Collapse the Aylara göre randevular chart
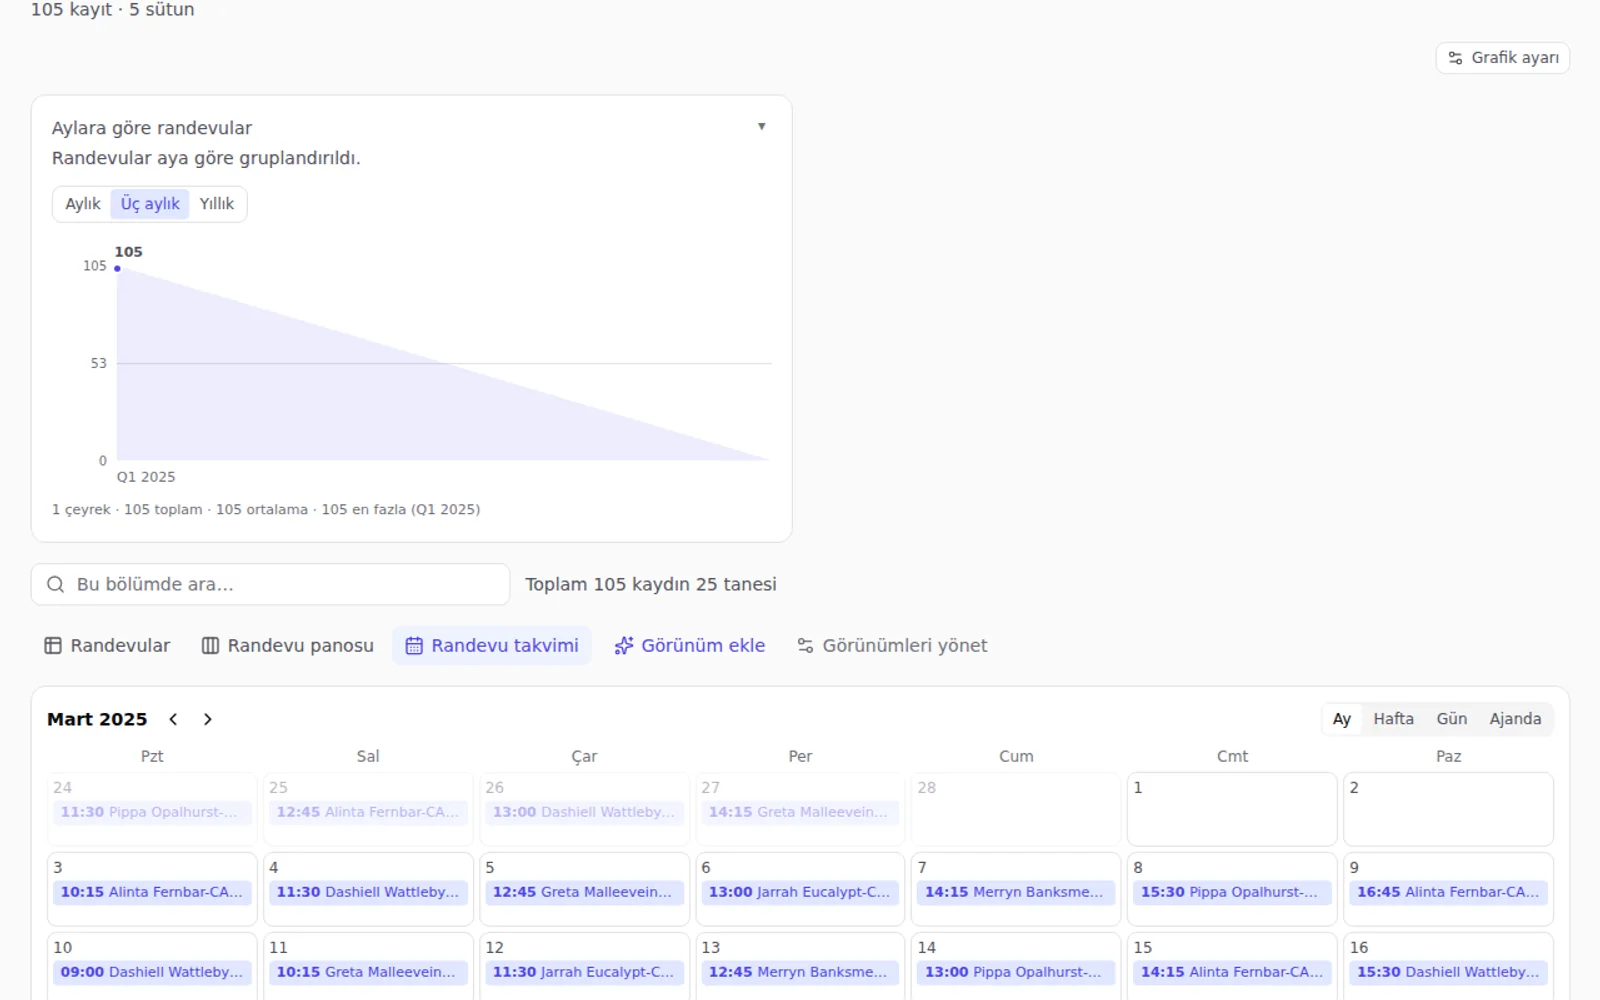This screenshot has height=1000, width=1600. click(762, 127)
